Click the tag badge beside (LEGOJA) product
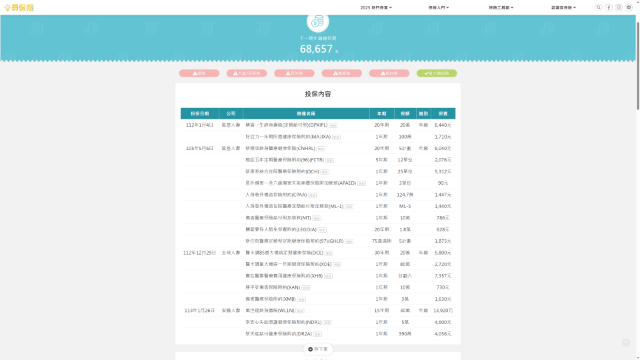This screenshot has height=360, width=640. click(322, 229)
